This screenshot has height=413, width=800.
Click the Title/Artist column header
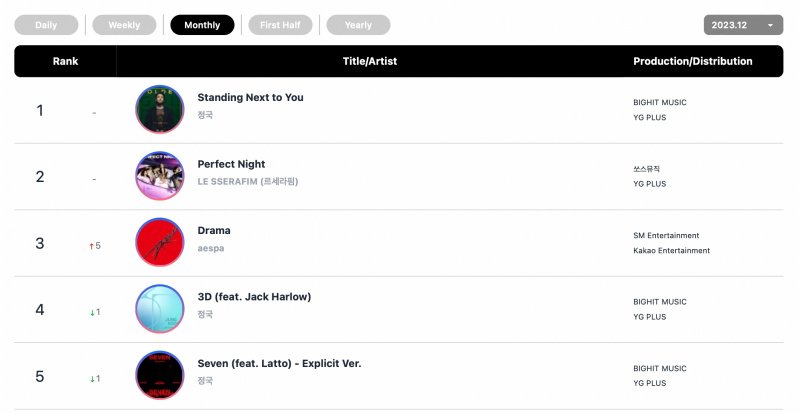(370, 61)
